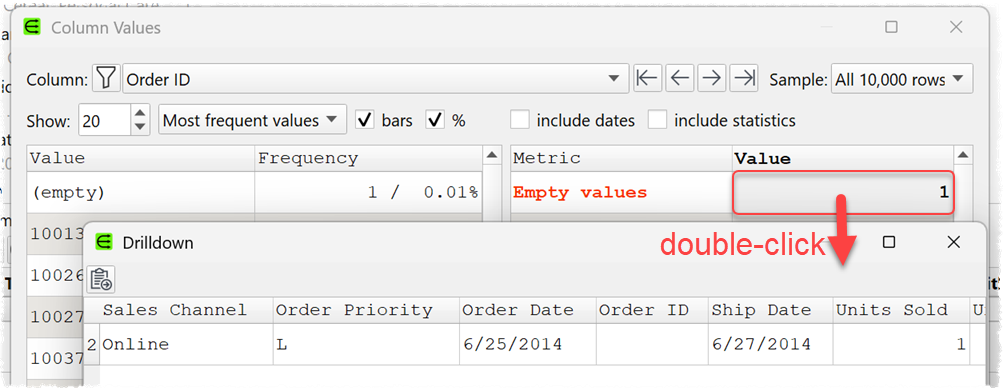Screen dimensions: 1003x391
Task: Jump to first column arrow button
Action: point(647,79)
